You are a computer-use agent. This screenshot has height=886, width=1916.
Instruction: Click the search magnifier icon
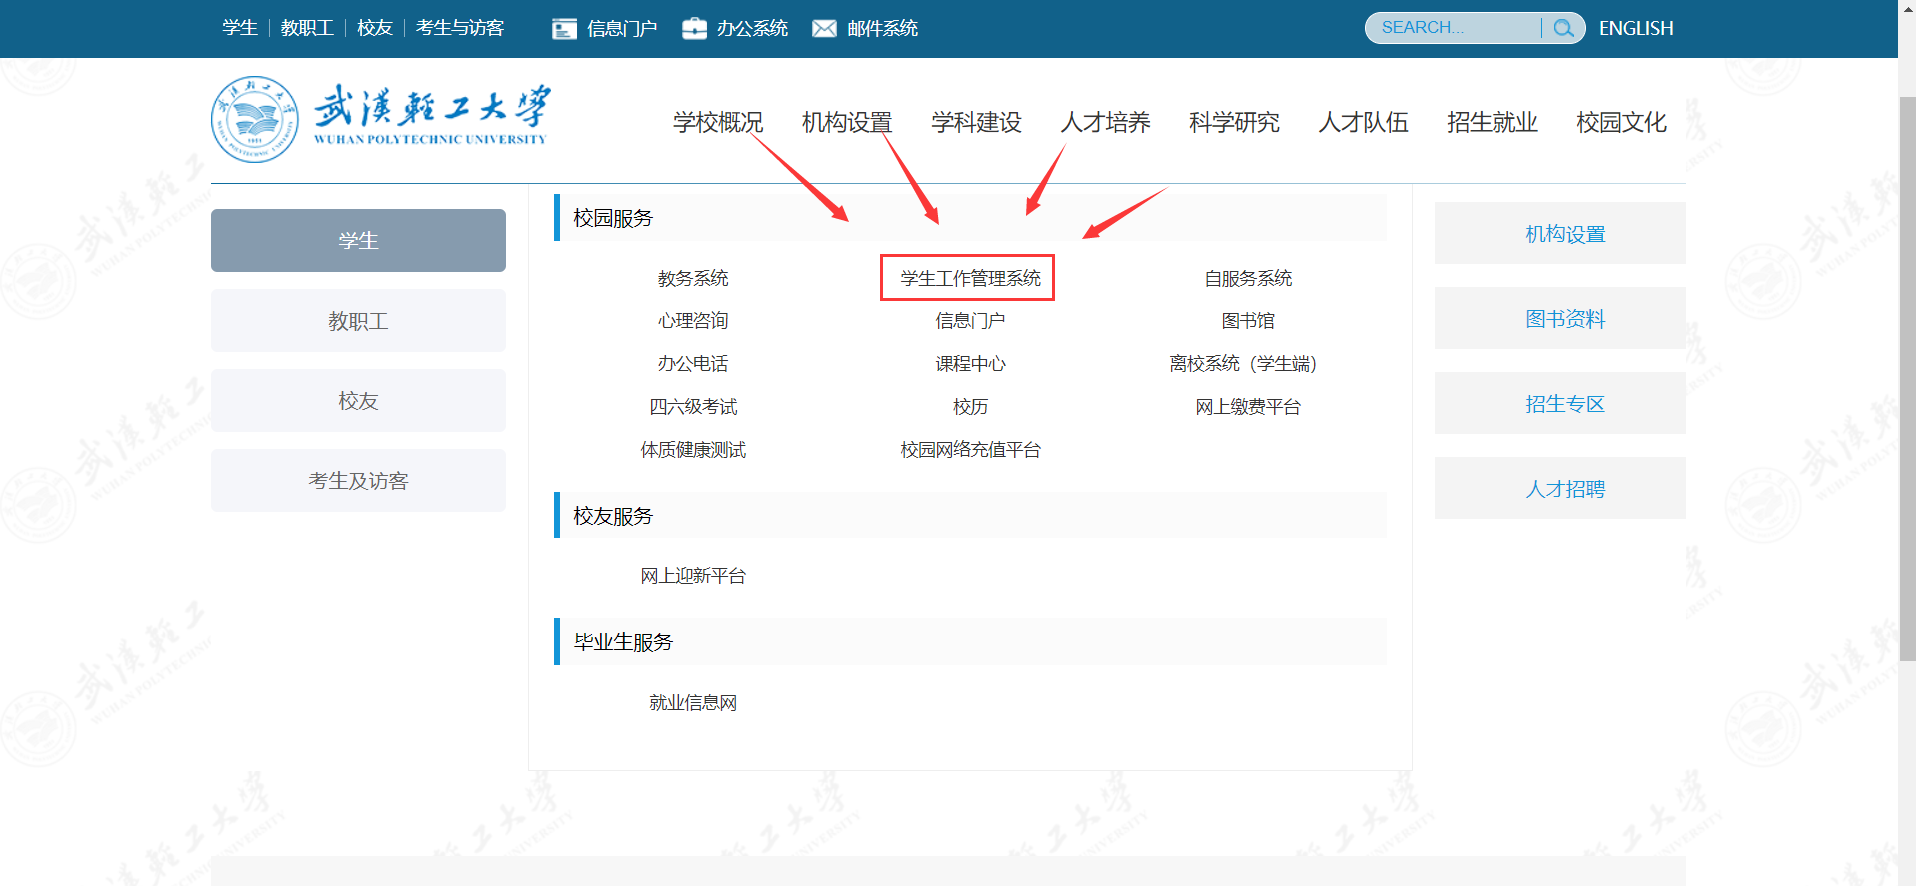click(1563, 28)
